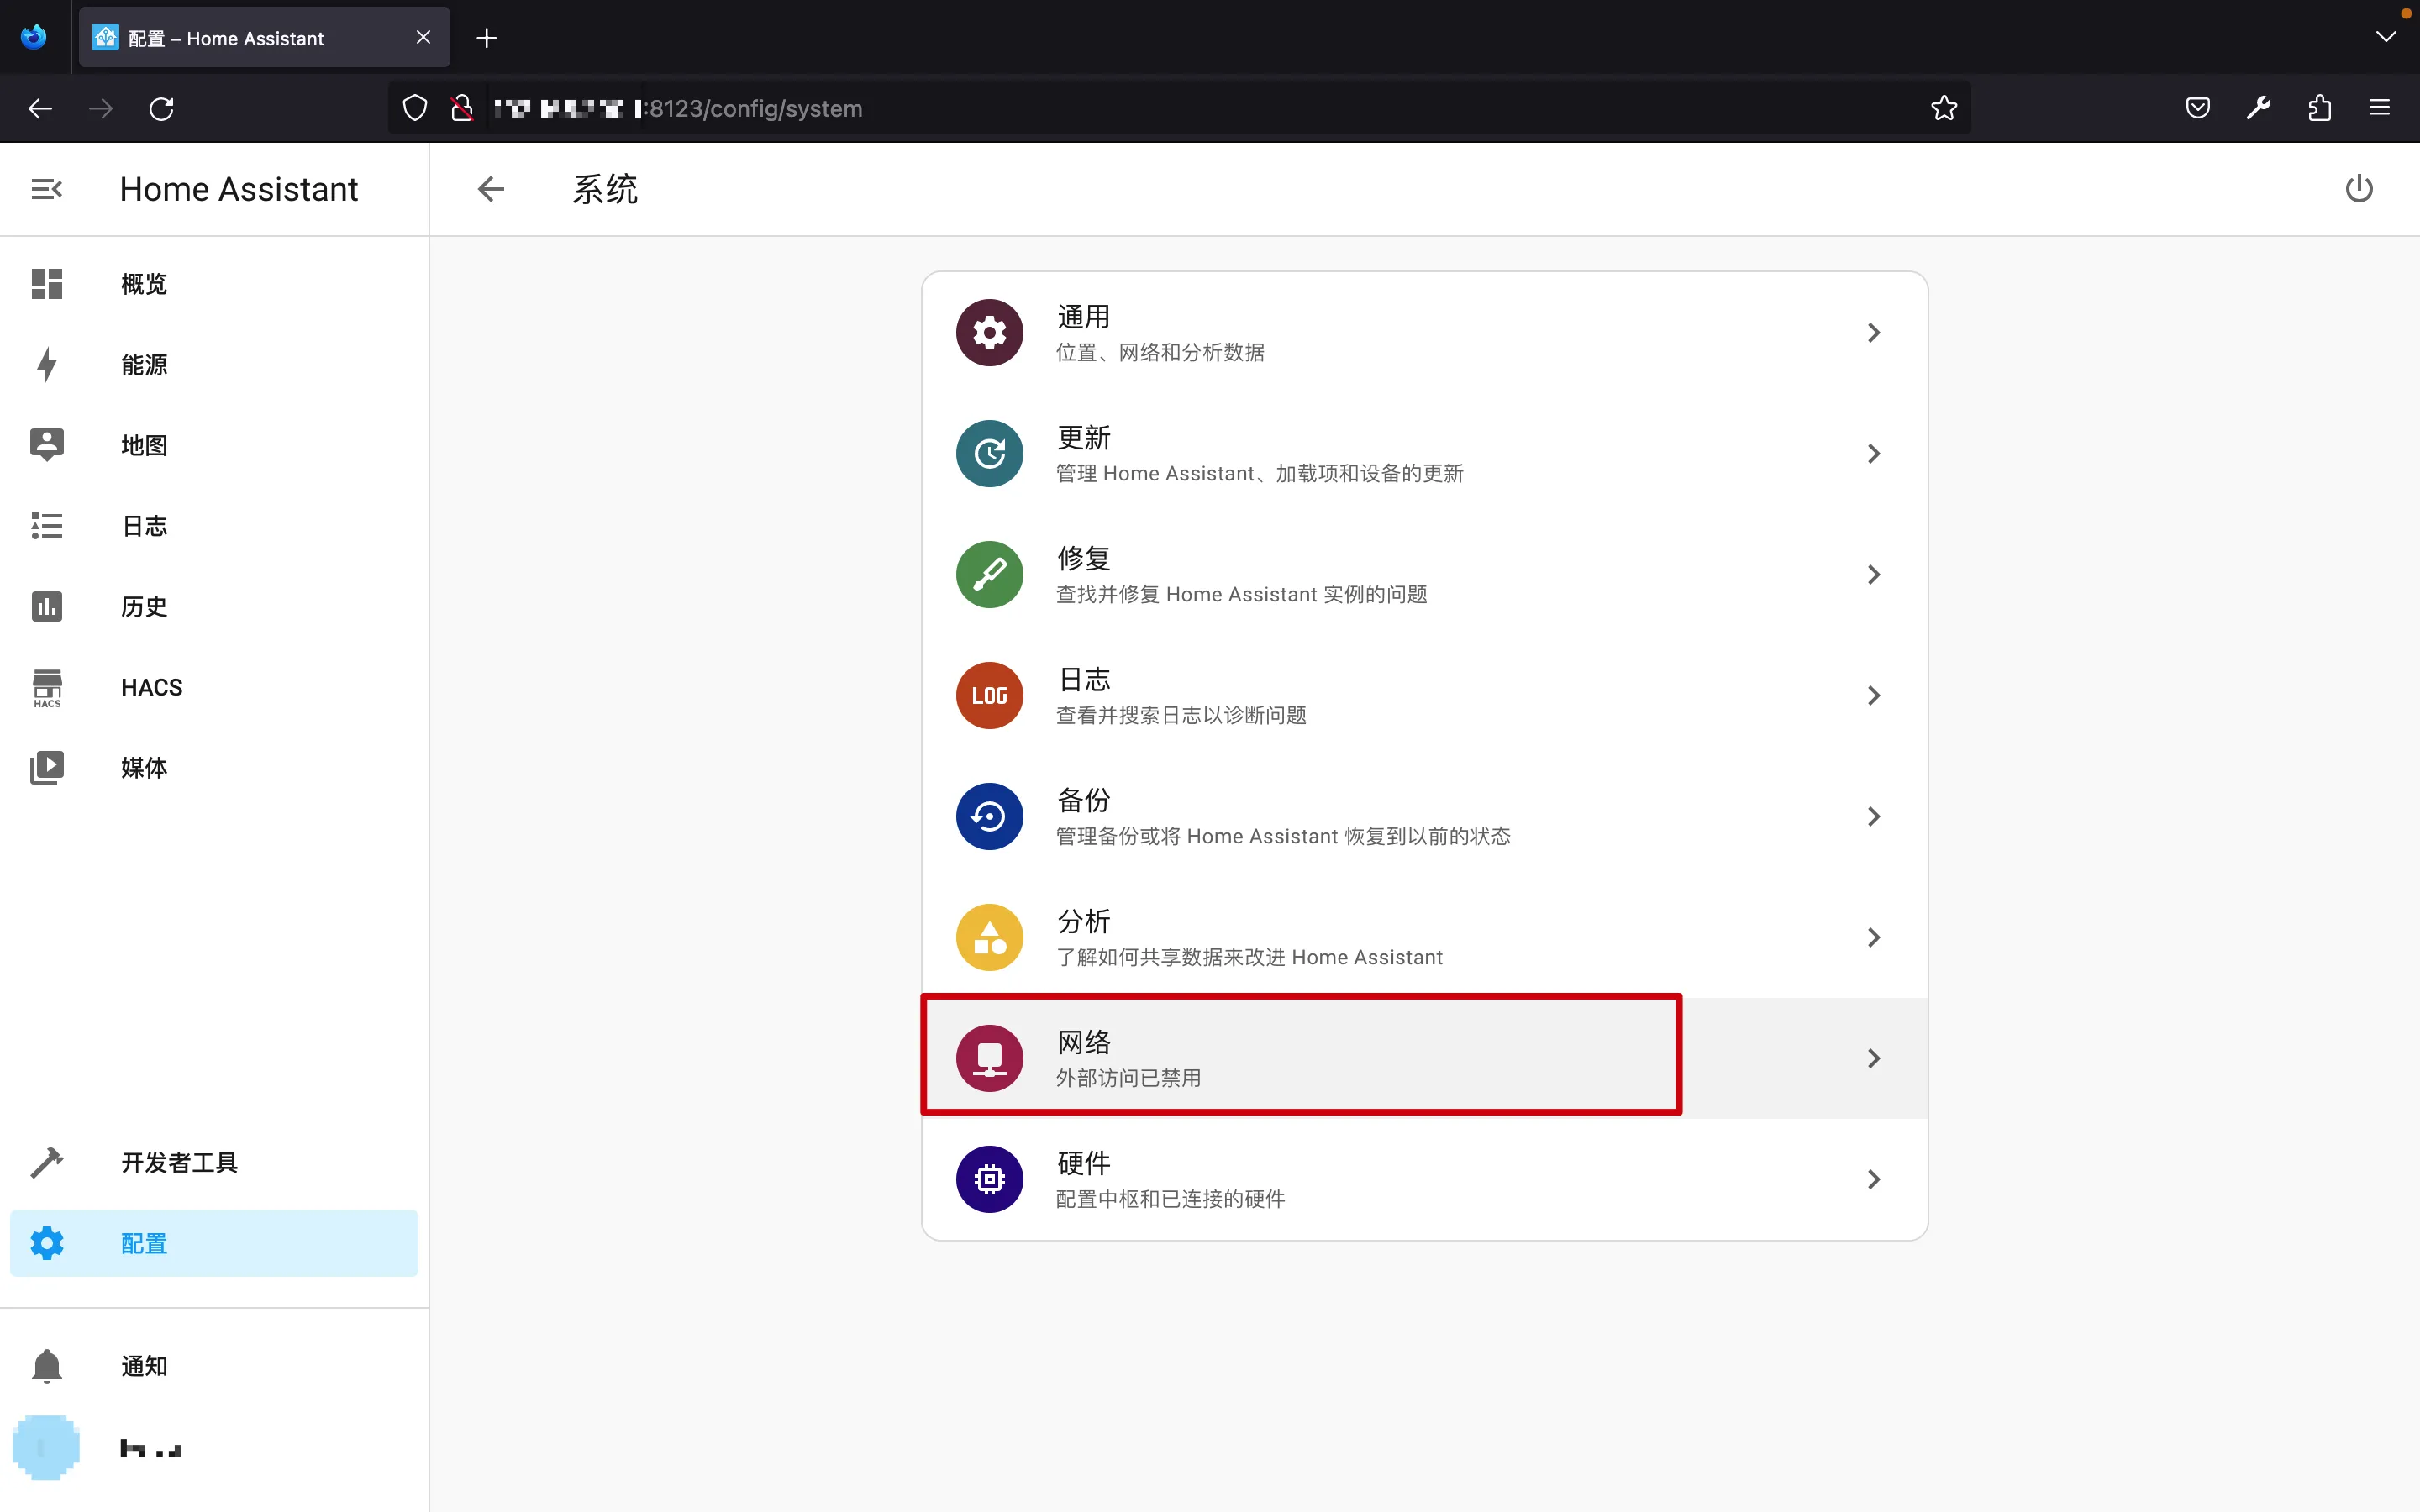Expand 通用 row chevron
2420x1512 pixels.
coord(1874,332)
